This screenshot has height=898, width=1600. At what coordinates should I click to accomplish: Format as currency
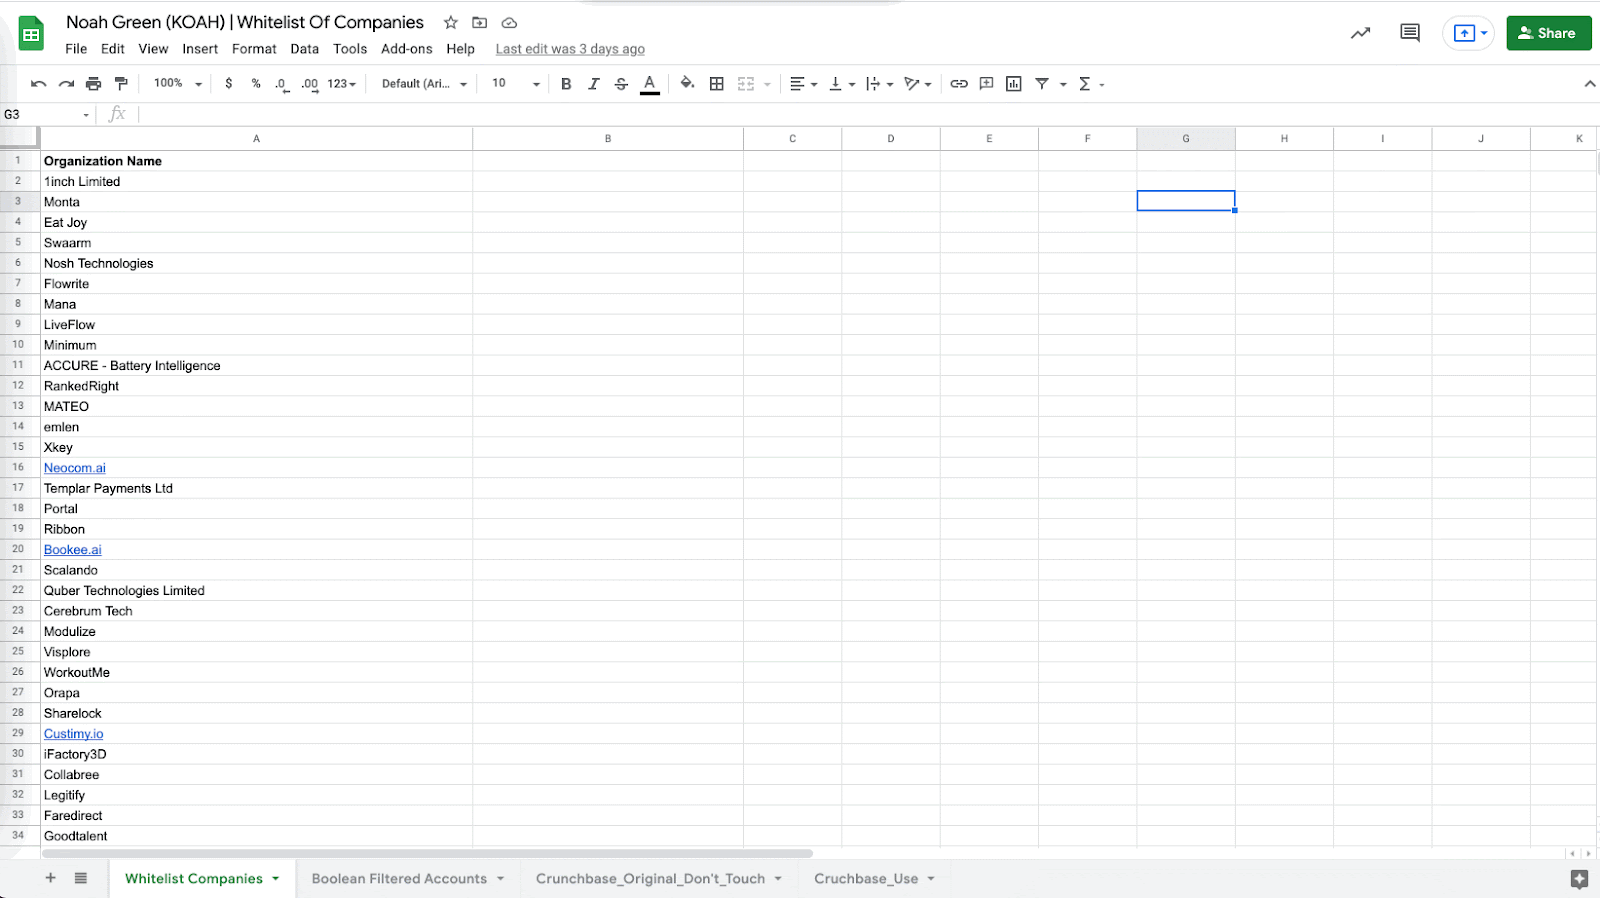(229, 84)
